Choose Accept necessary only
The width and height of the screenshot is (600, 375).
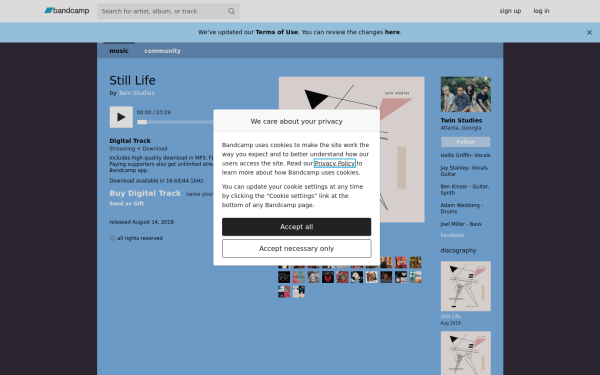[x=296, y=249]
